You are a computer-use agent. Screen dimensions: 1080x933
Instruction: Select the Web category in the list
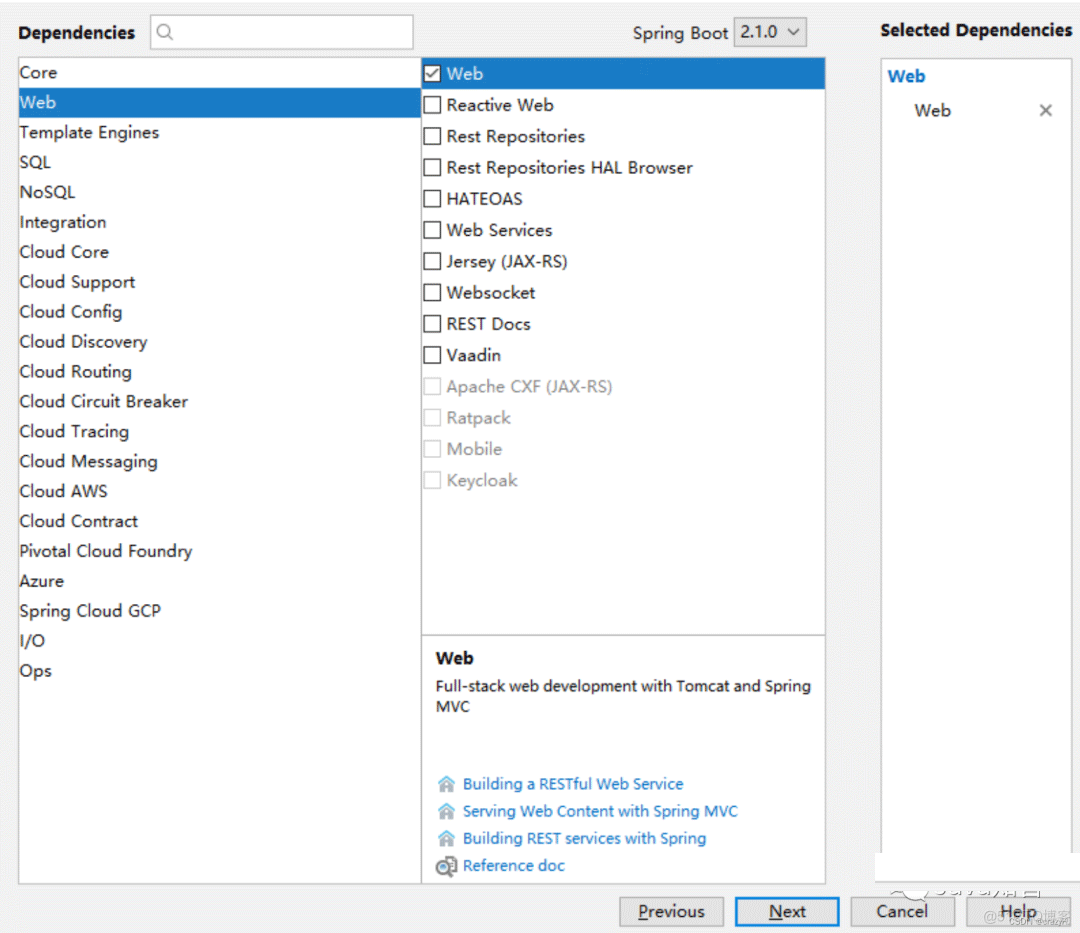(x=219, y=103)
